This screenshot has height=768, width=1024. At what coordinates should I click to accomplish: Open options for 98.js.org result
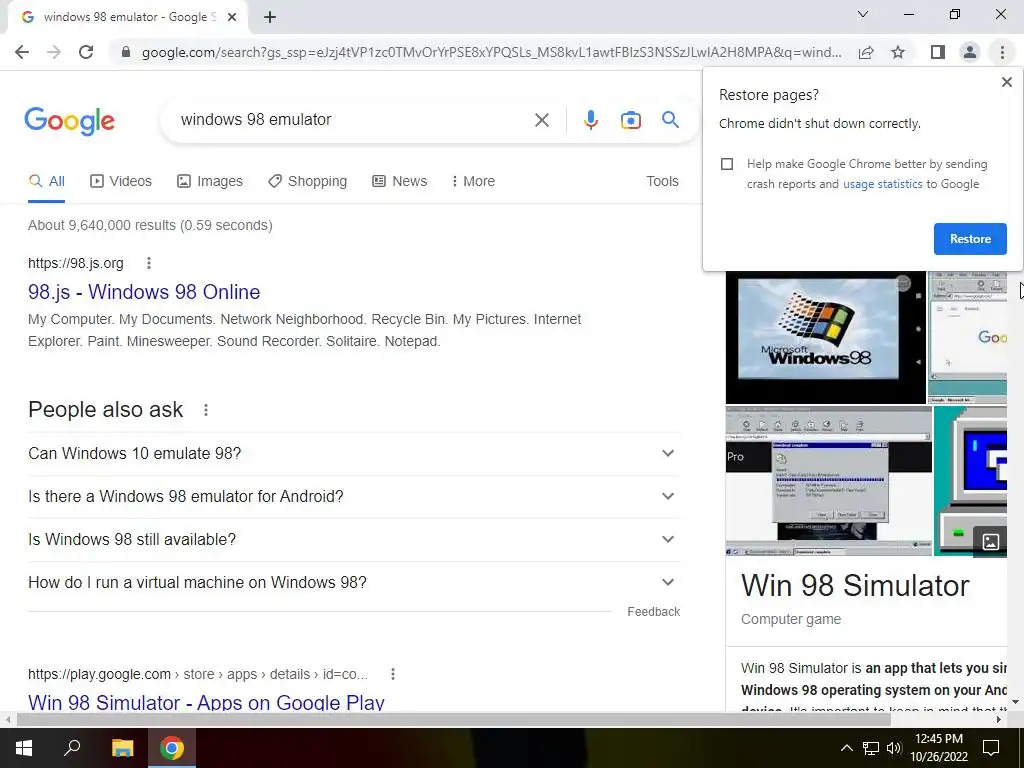click(149, 263)
